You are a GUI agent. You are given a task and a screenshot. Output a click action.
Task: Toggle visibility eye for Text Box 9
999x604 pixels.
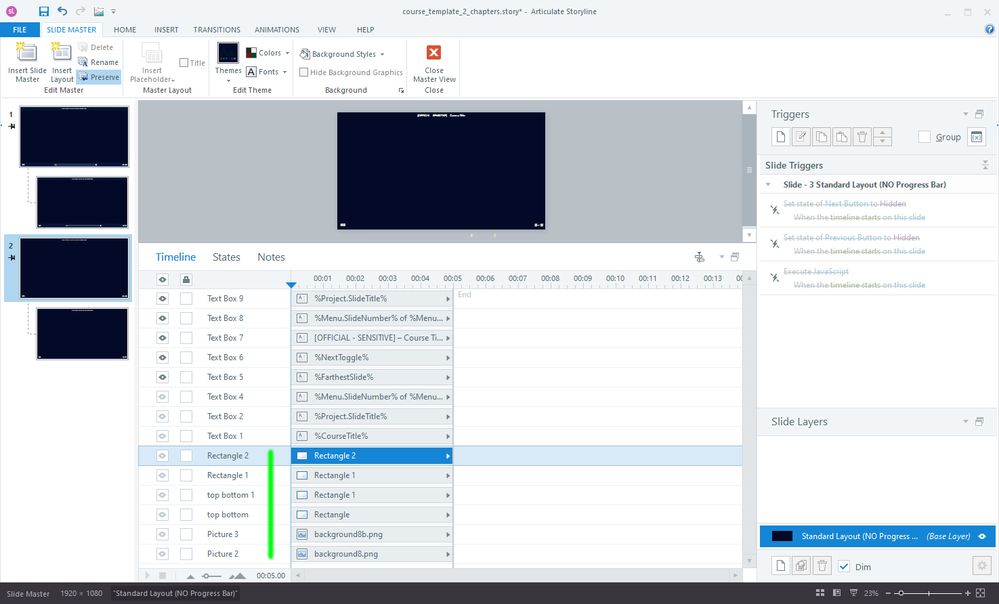(x=162, y=298)
